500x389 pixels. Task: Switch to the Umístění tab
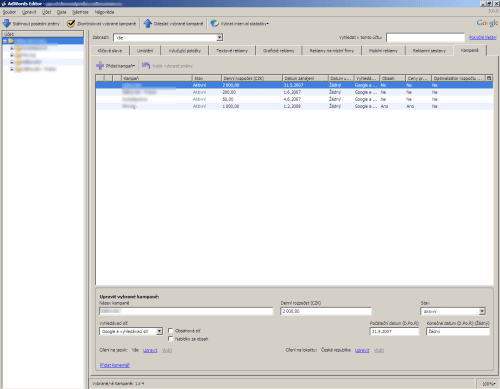(x=145, y=51)
